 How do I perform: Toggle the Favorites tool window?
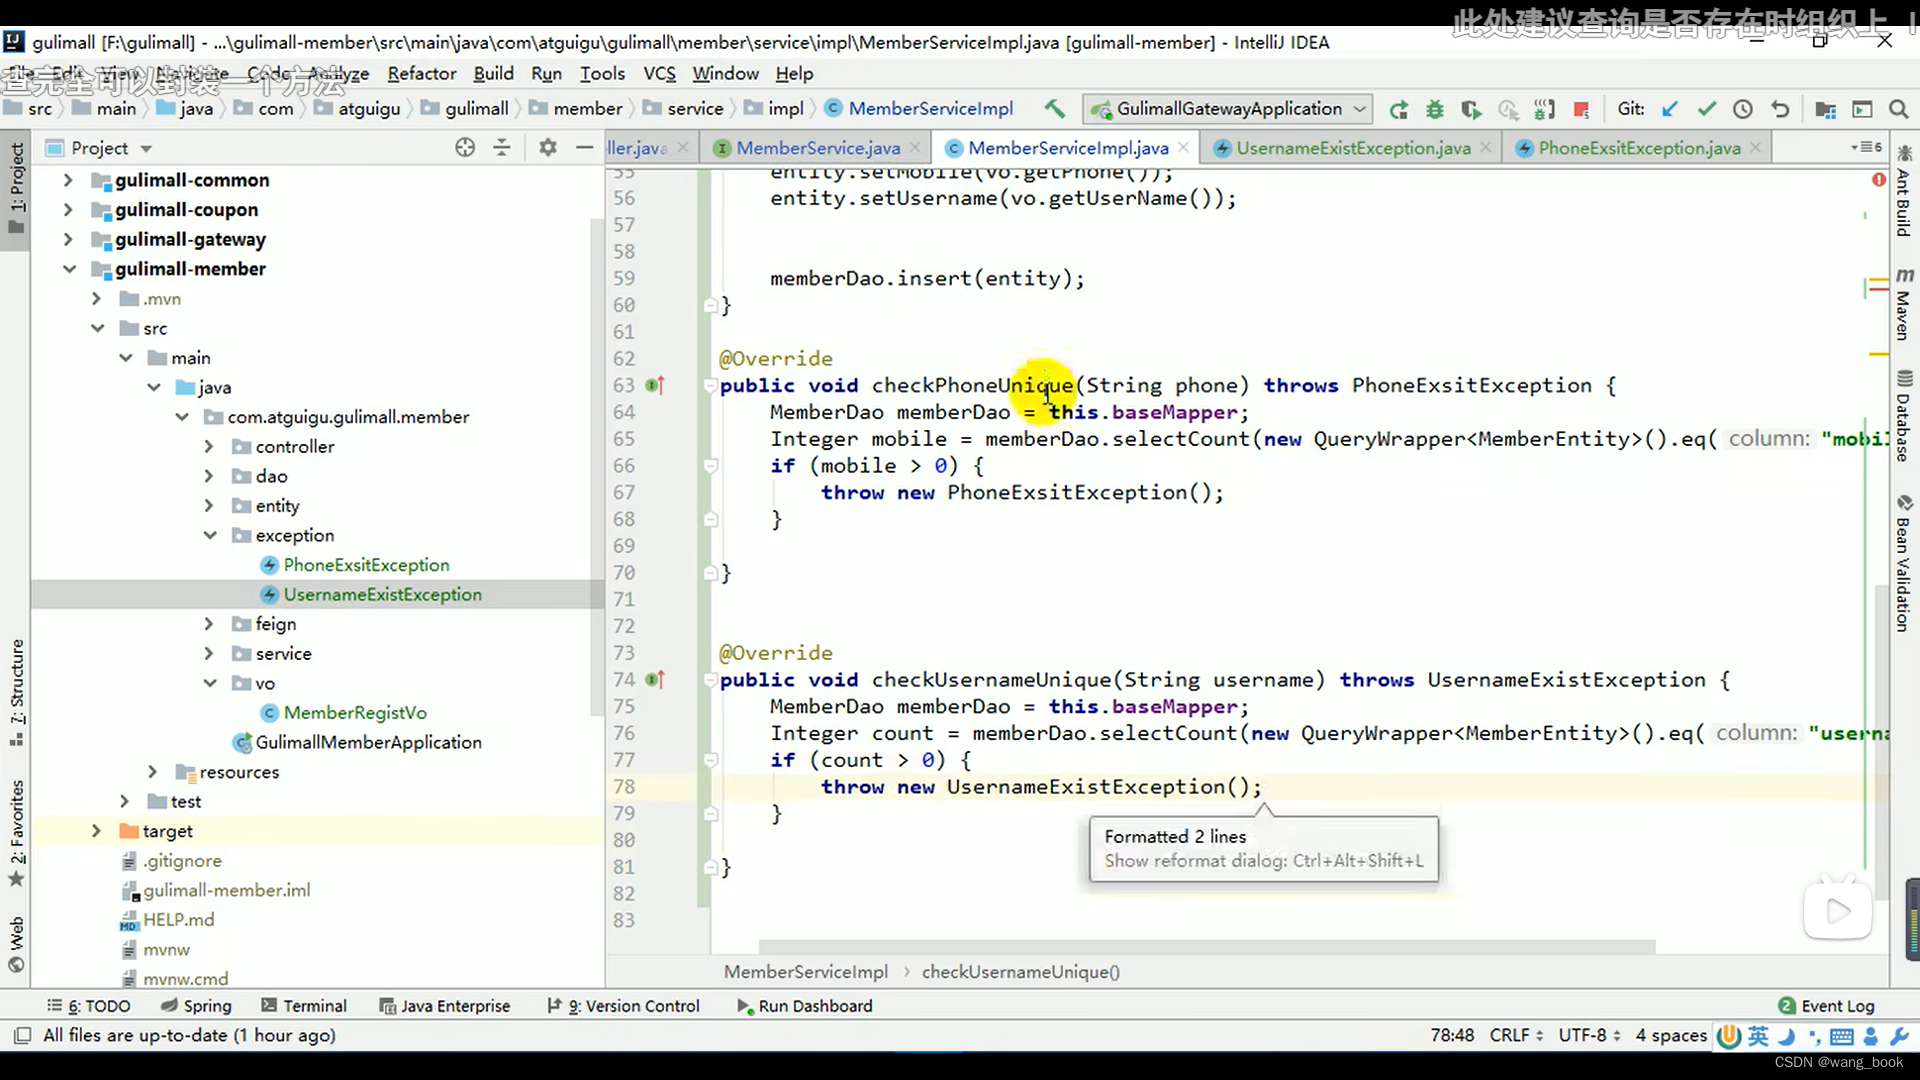[16, 833]
